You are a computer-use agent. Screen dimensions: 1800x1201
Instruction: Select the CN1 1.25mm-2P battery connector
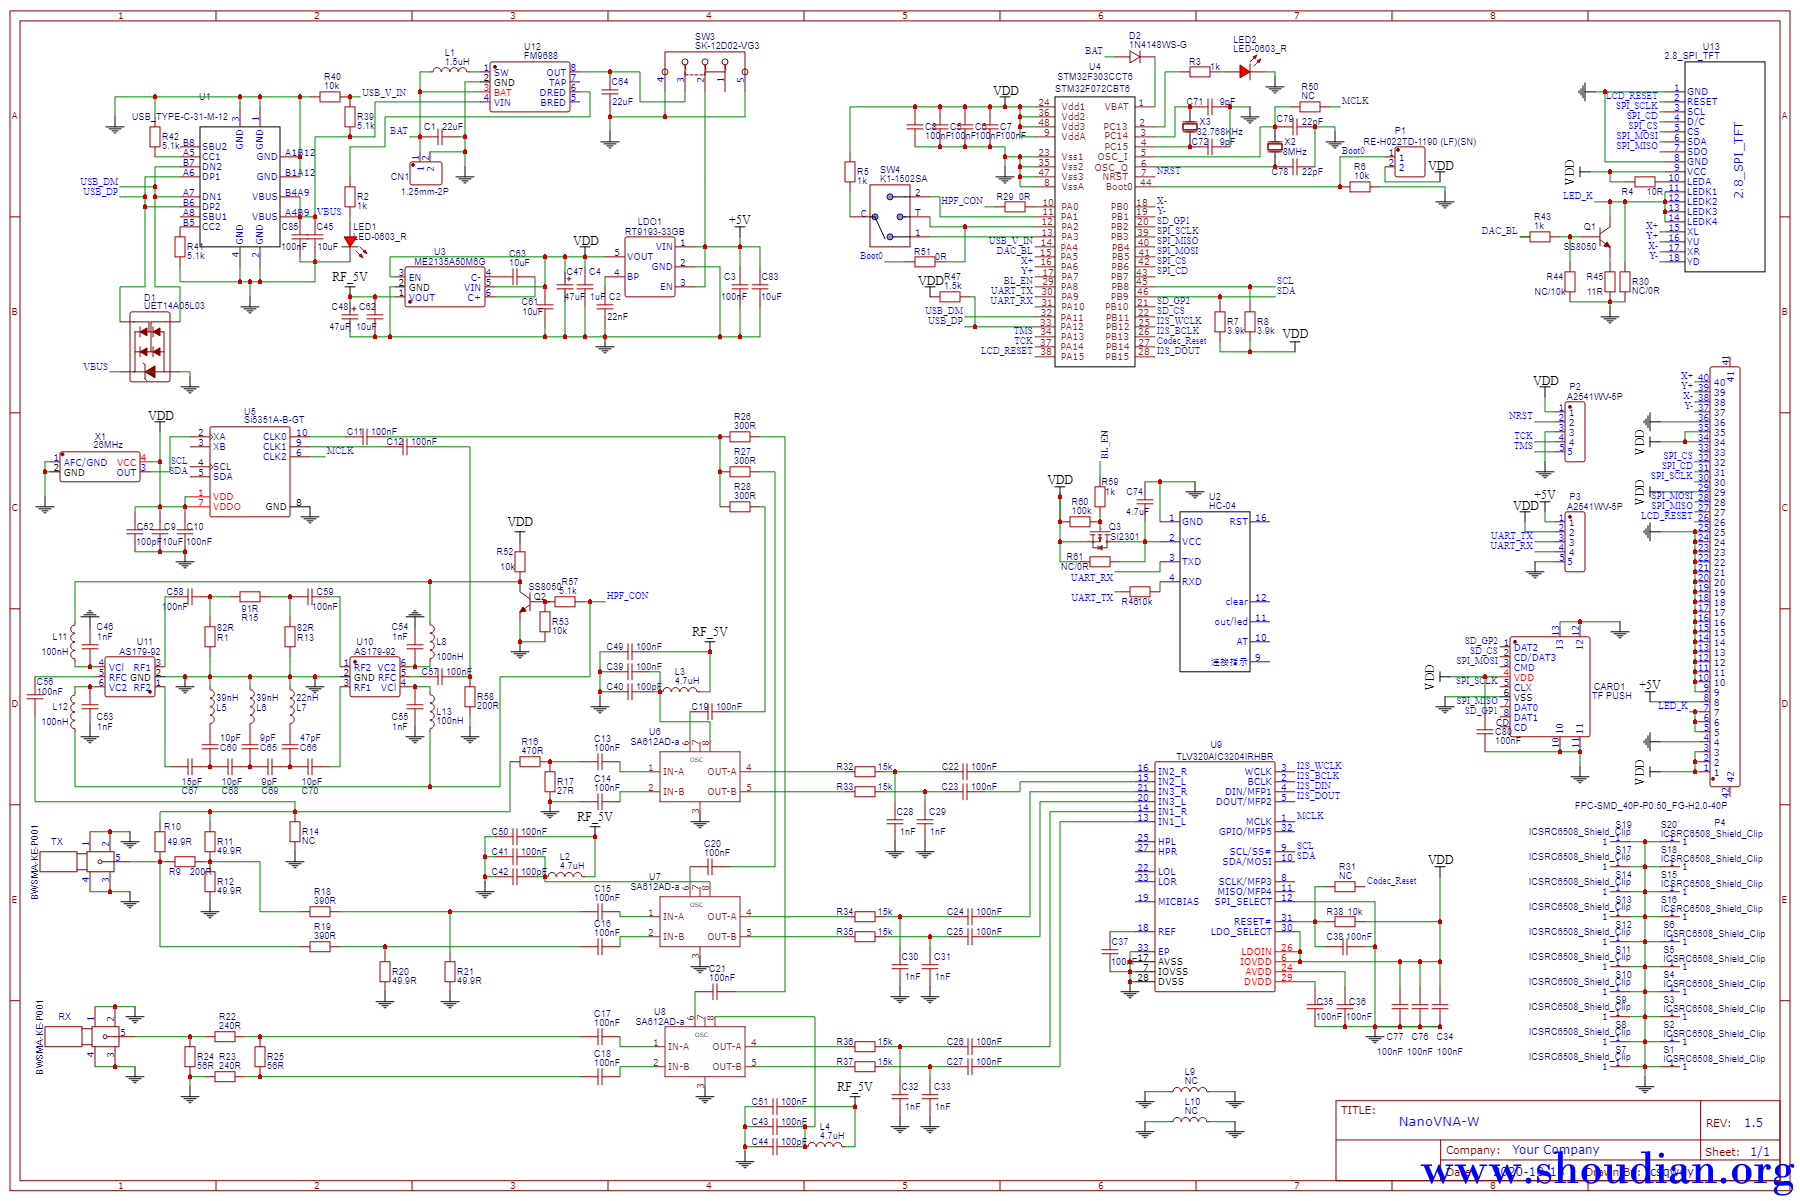tap(427, 172)
